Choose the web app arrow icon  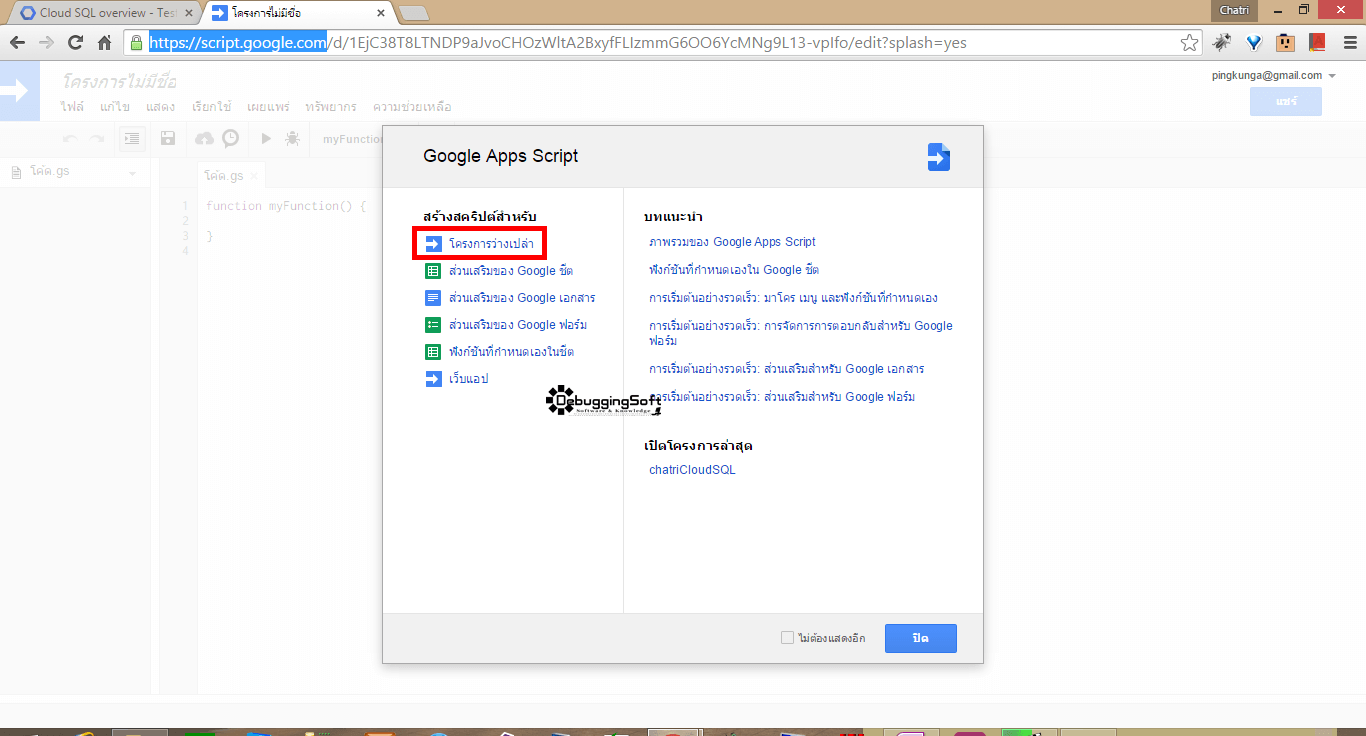click(433, 379)
